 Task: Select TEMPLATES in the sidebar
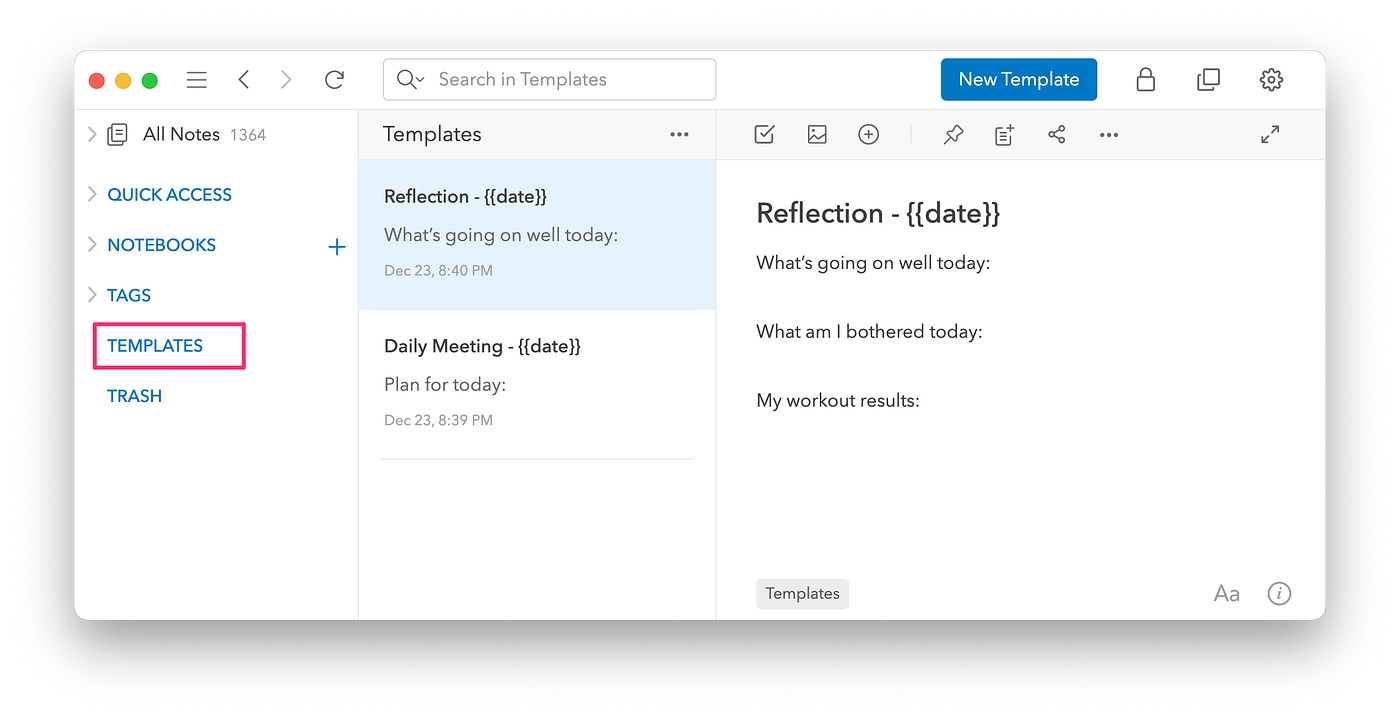[155, 346]
